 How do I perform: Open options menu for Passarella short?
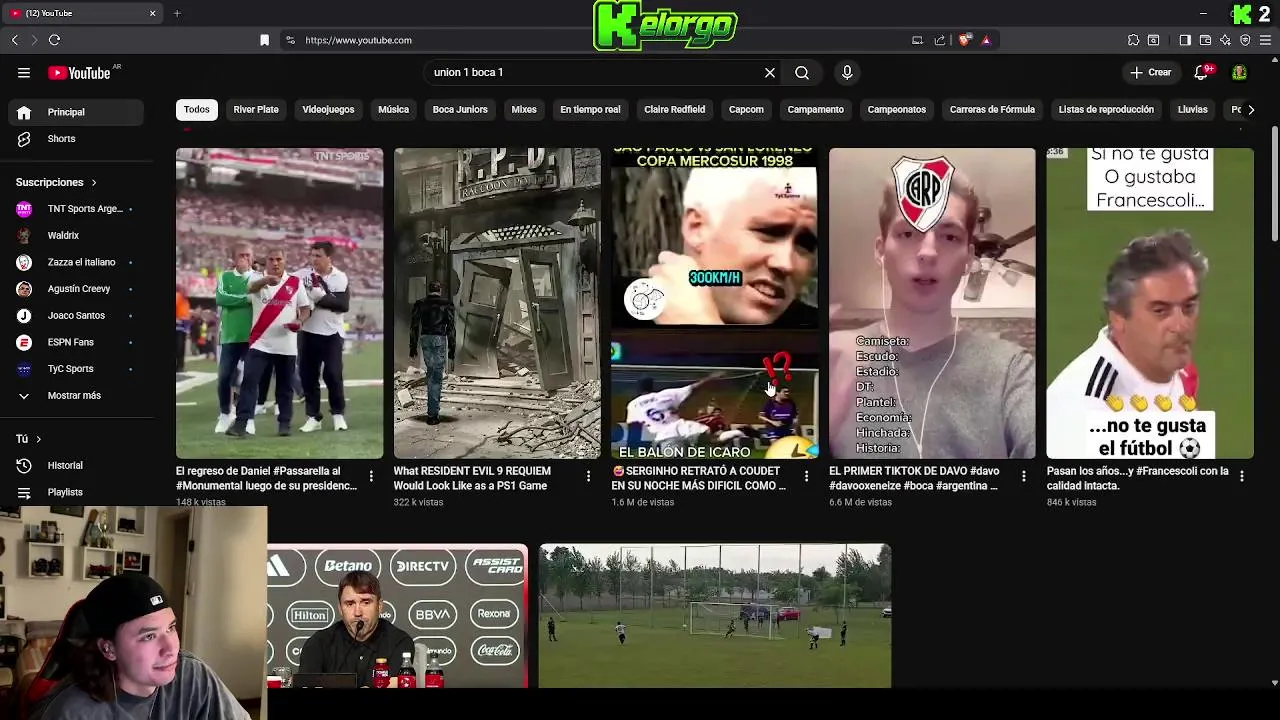371,477
